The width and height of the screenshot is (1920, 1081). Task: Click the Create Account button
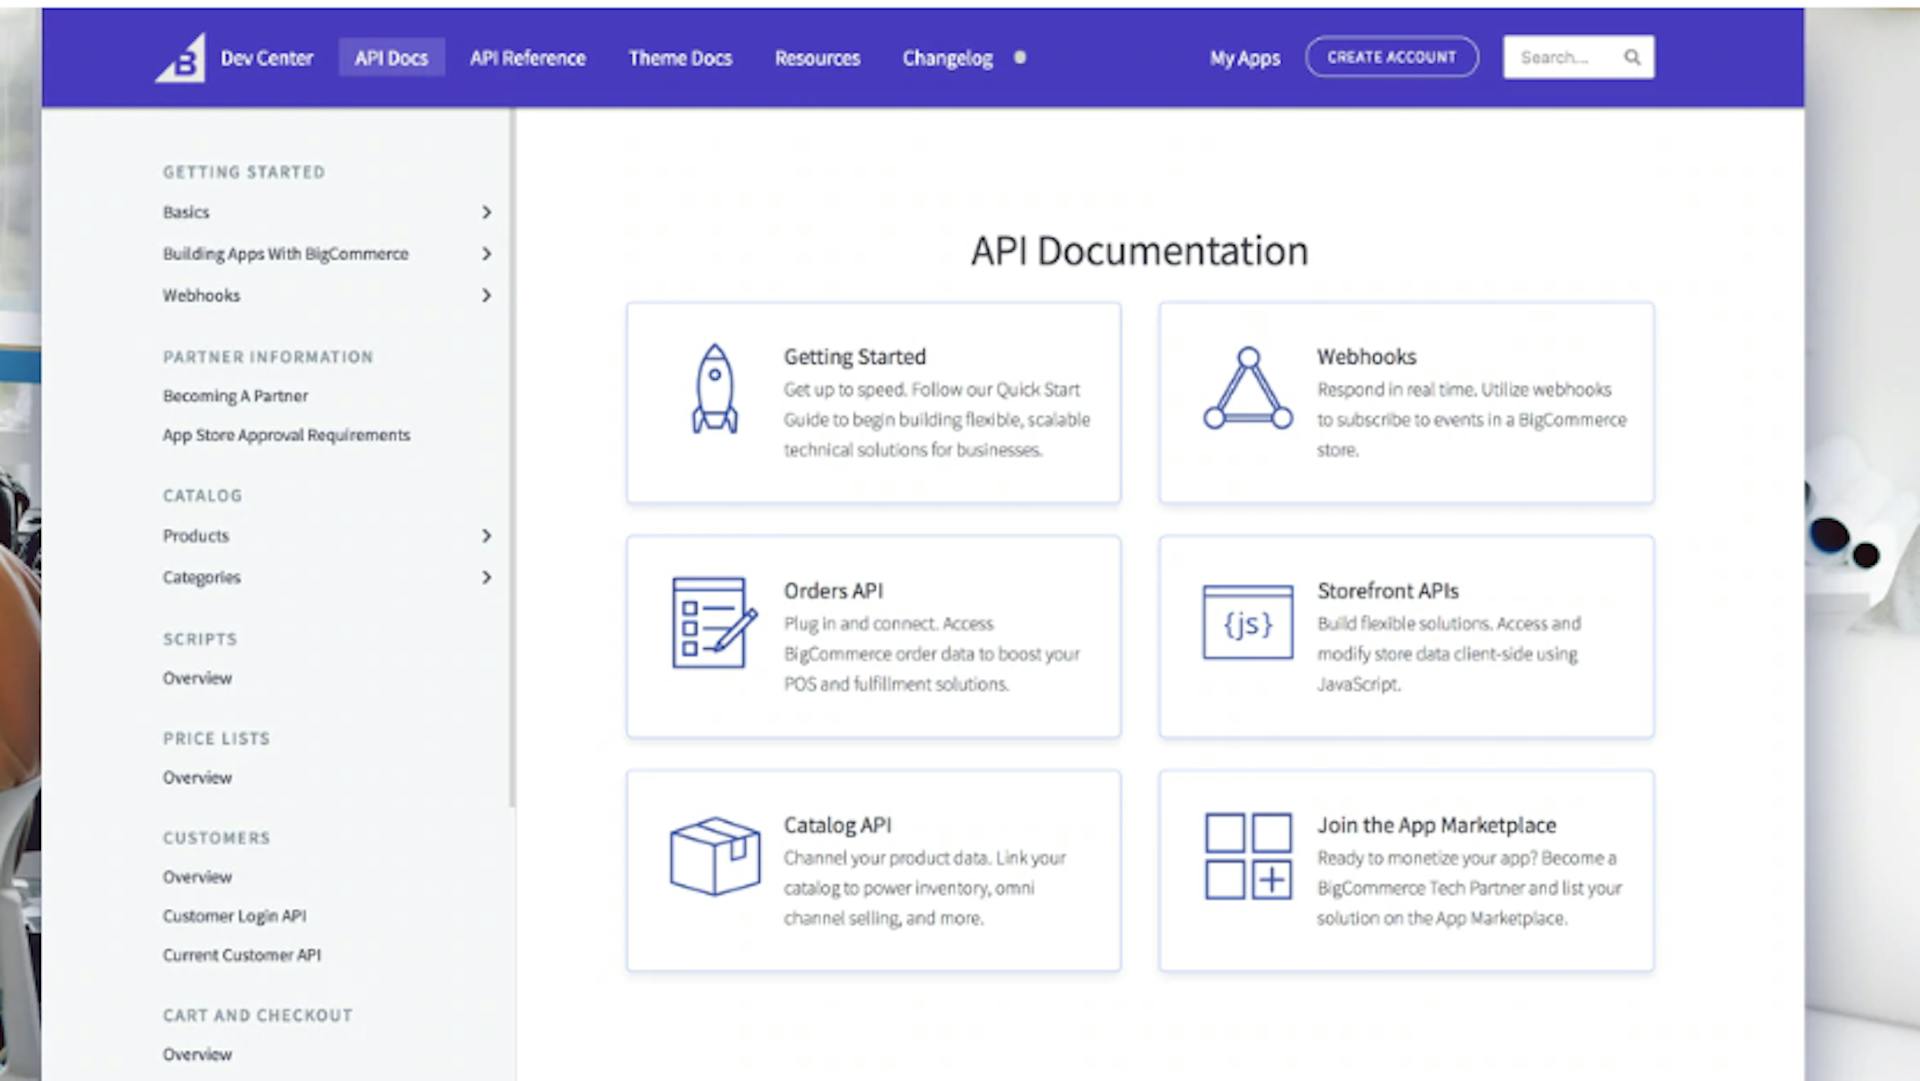[x=1392, y=57]
